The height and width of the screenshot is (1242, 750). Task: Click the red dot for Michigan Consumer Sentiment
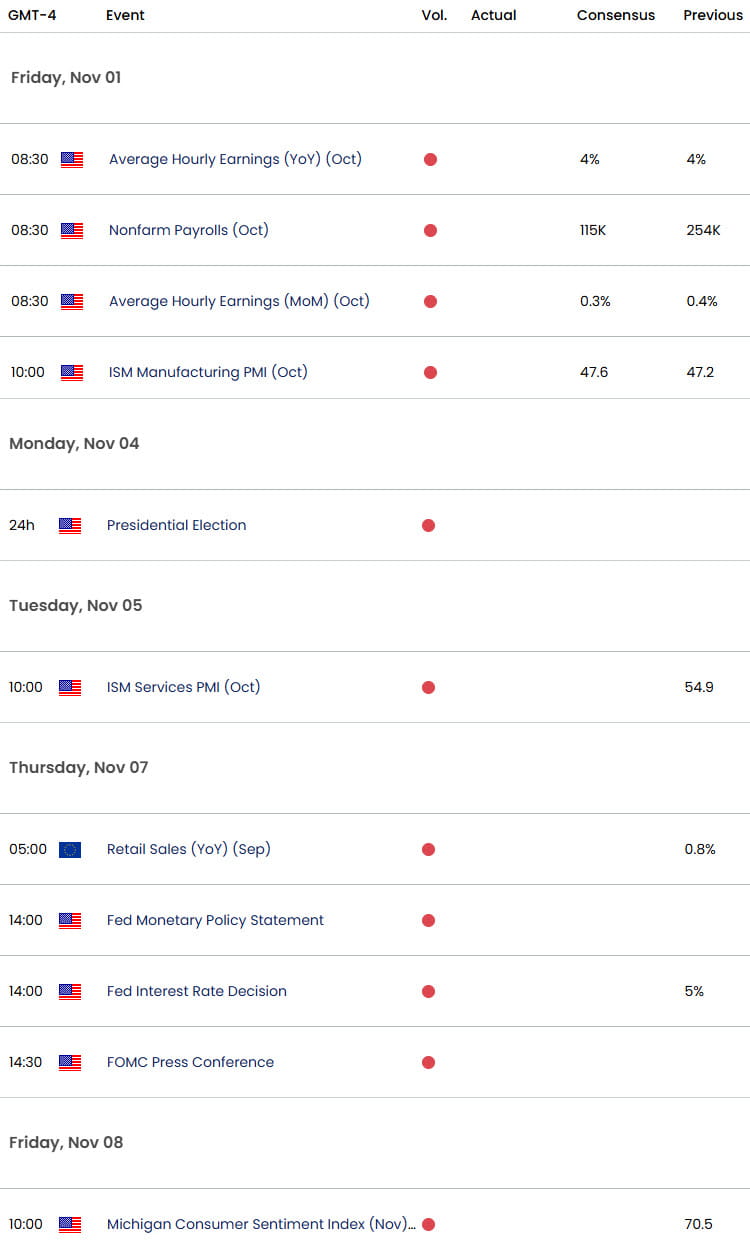coord(428,1224)
